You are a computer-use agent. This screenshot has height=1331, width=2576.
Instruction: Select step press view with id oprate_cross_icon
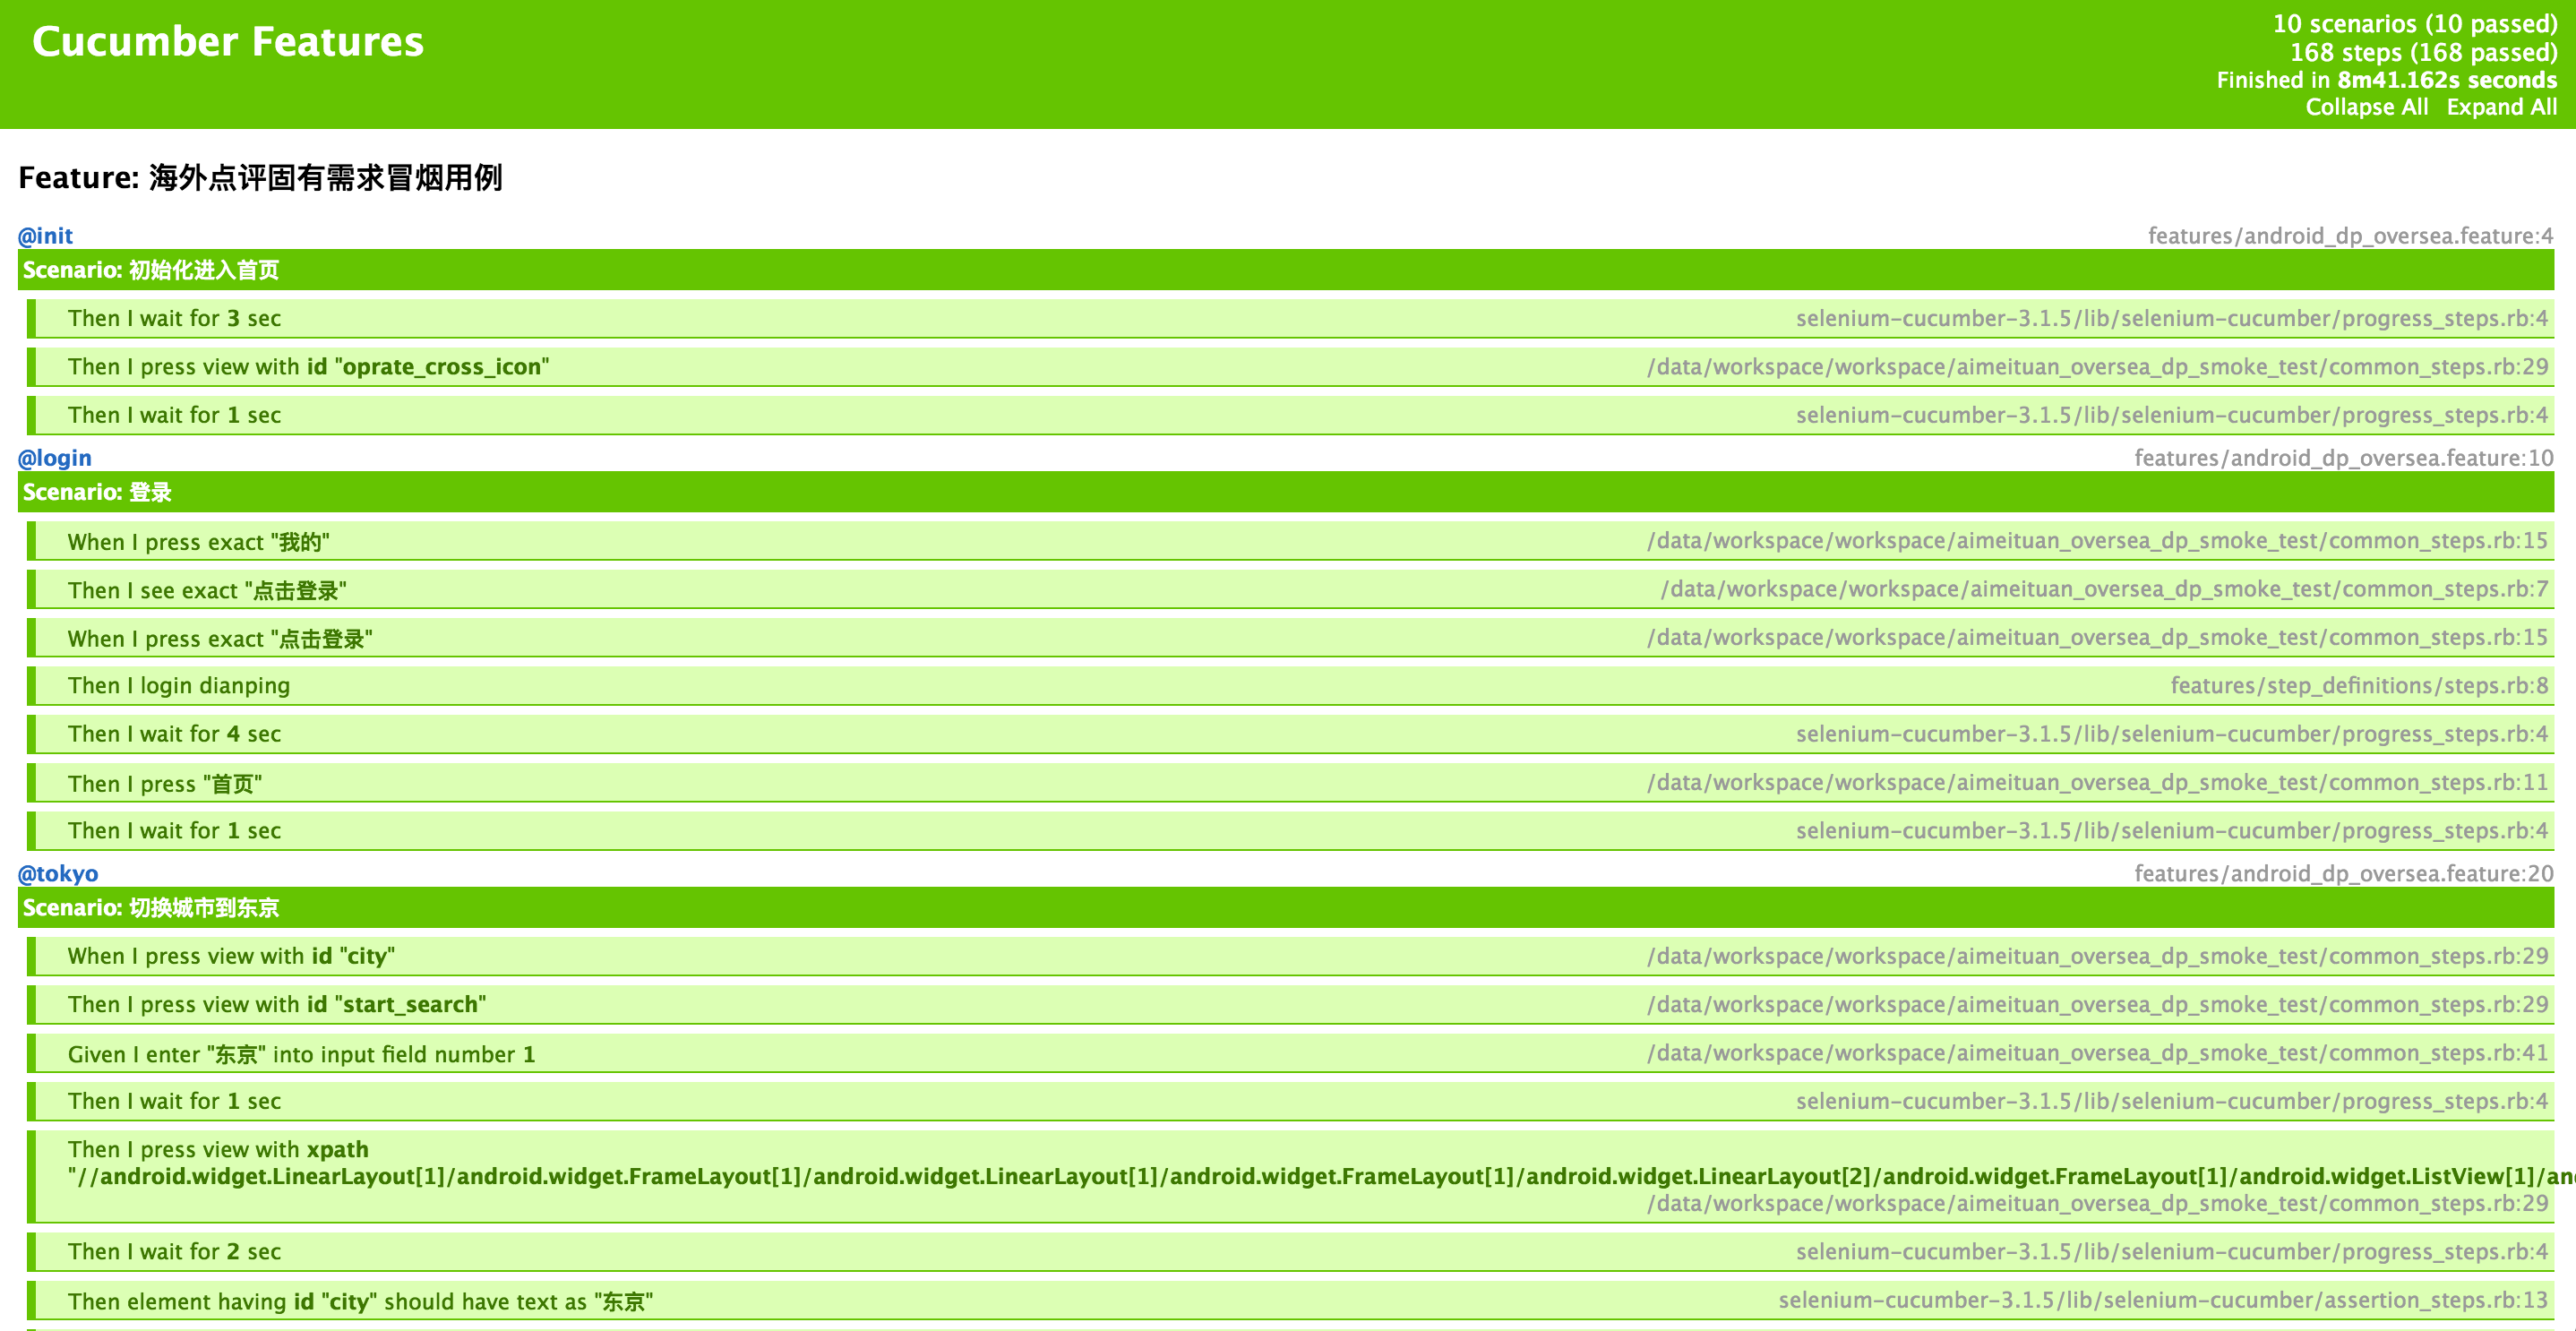[x=1290, y=367]
